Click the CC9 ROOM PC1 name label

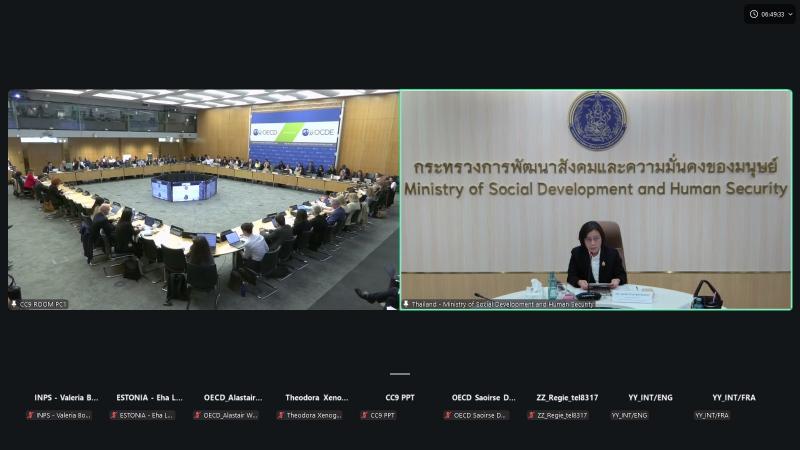click(x=43, y=304)
